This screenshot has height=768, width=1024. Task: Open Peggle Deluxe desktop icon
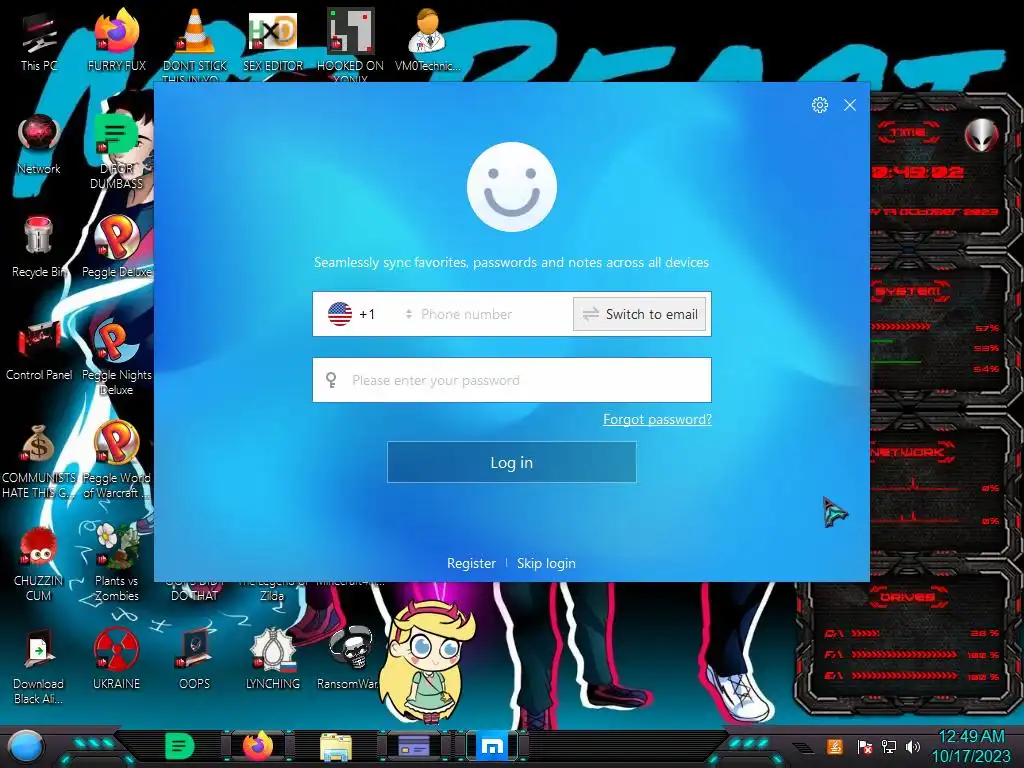[x=116, y=247]
